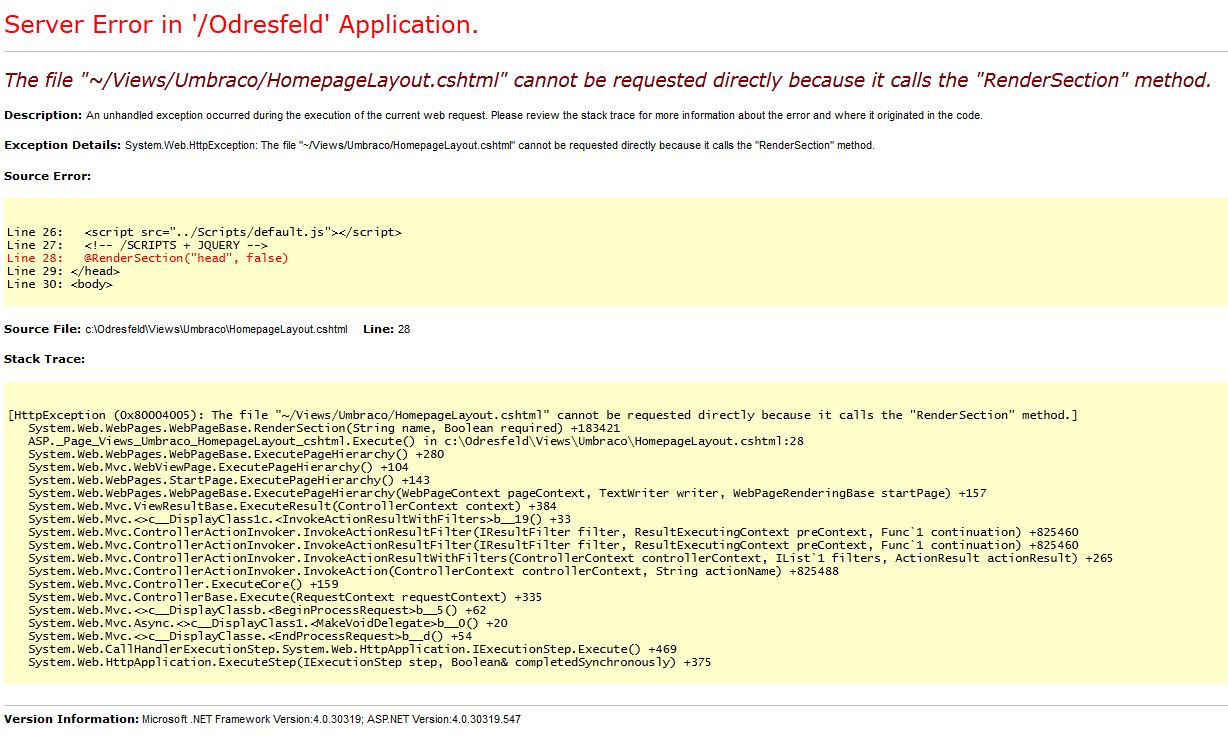The height and width of the screenshot is (736, 1228).
Task: Click stack line Controller.ExecuteCore() +159
Action: (183, 584)
